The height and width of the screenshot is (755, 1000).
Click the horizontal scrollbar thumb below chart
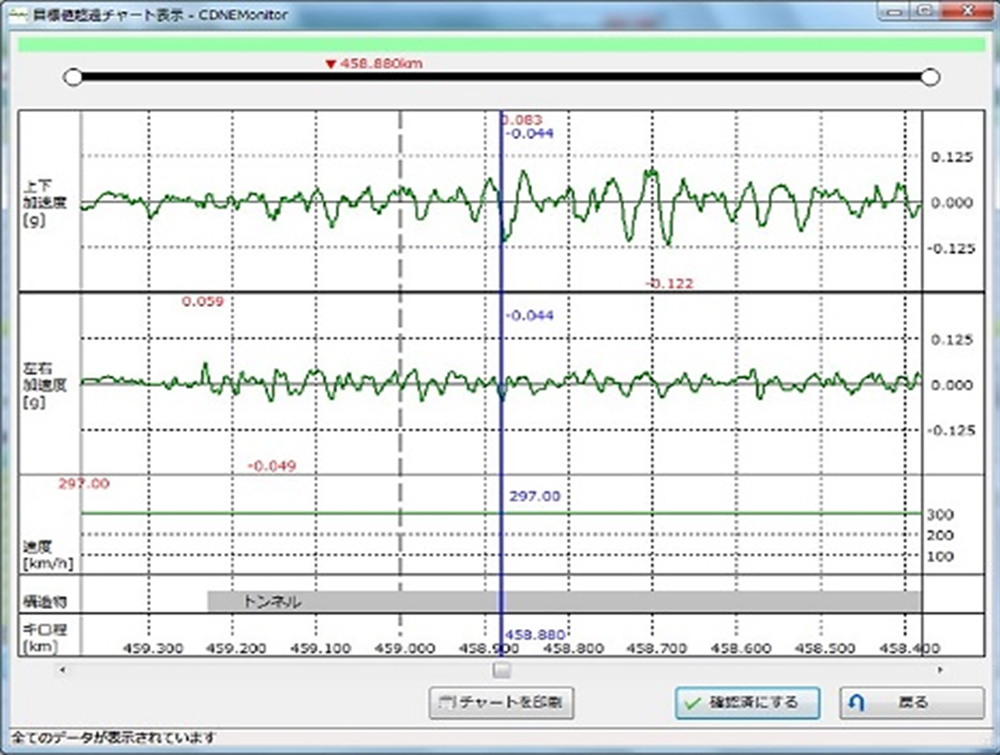click(x=502, y=670)
